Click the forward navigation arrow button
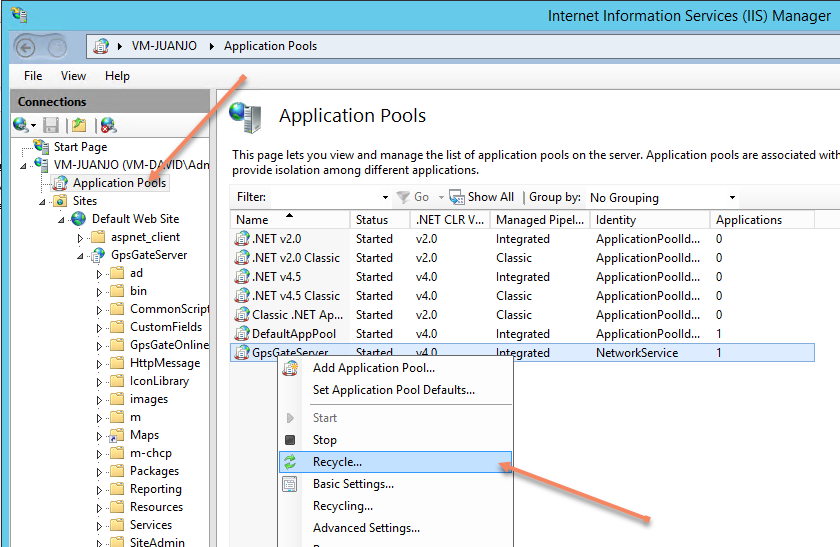The width and height of the screenshot is (840, 547). (57, 48)
